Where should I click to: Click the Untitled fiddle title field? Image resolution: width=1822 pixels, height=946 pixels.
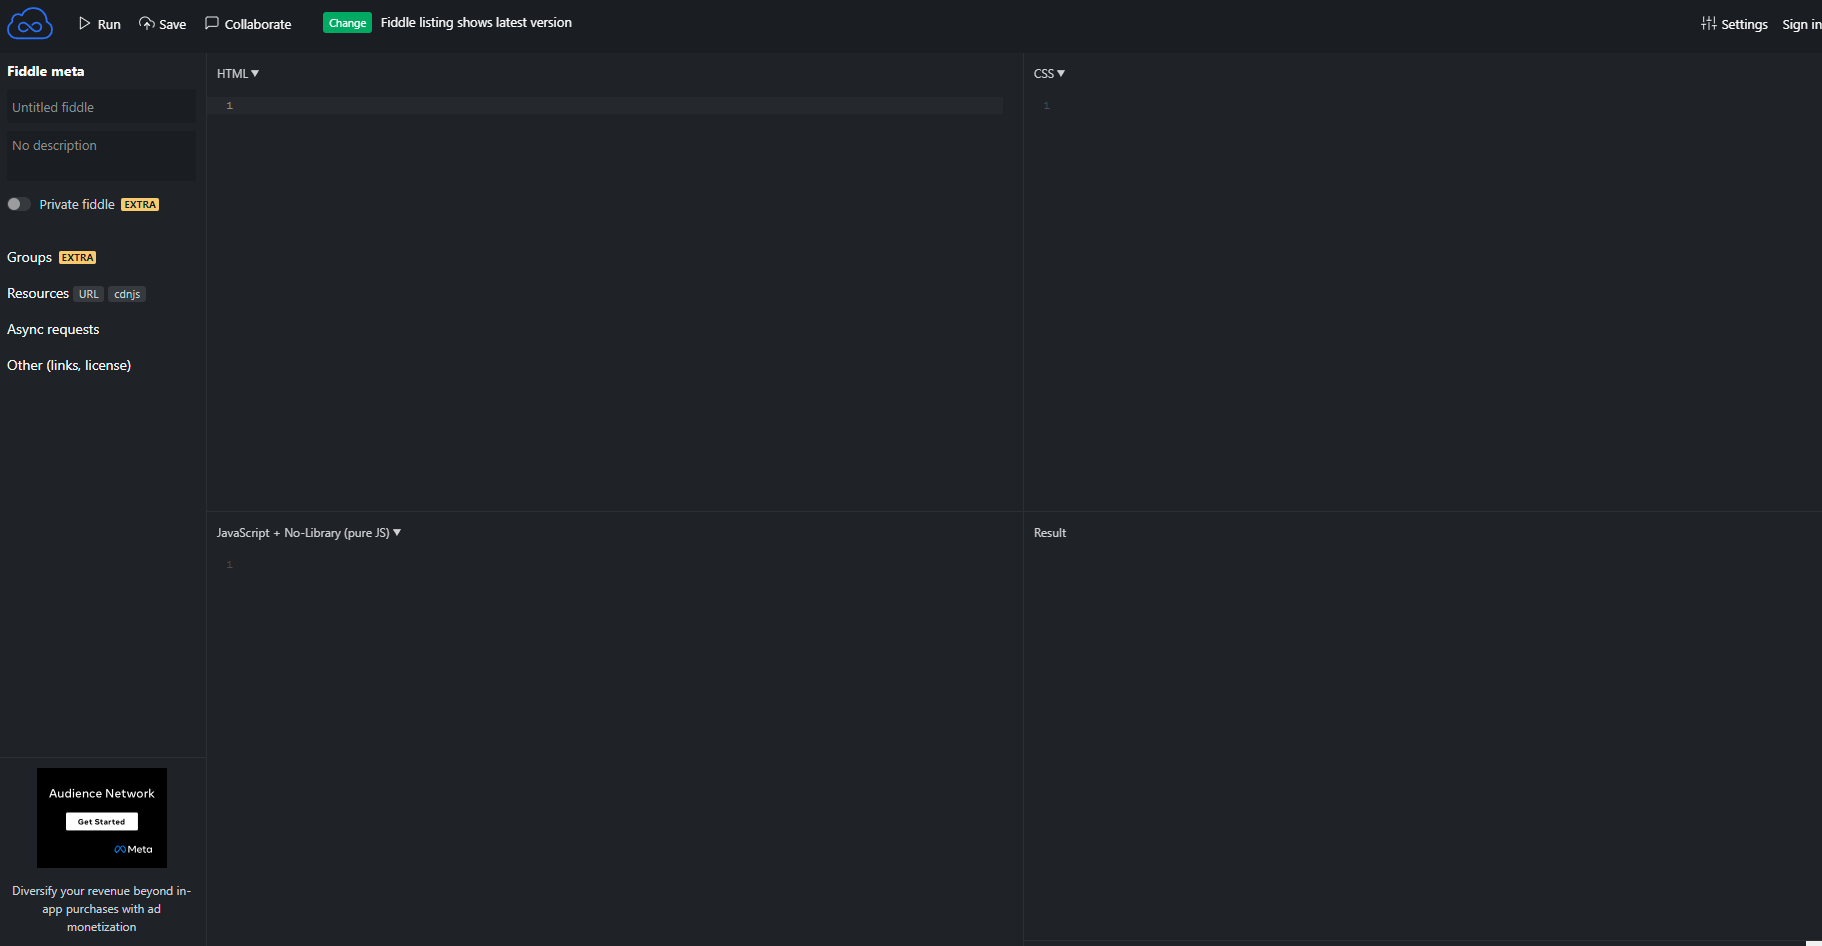click(x=101, y=107)
